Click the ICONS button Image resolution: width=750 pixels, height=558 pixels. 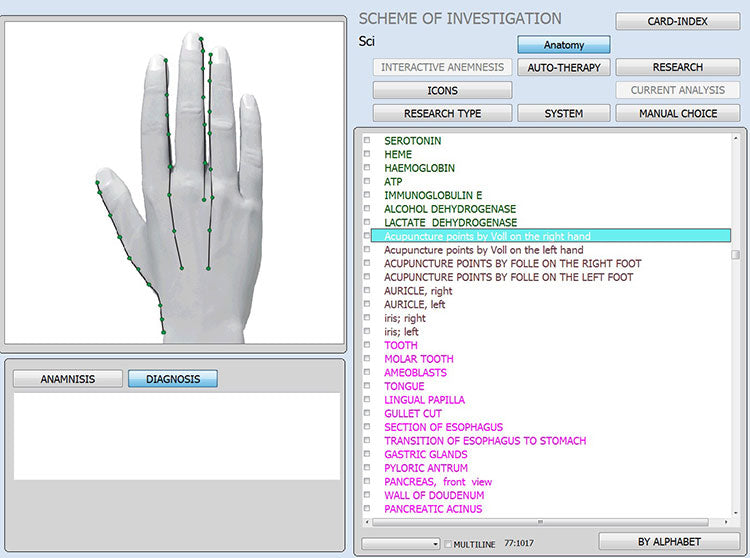(442, 91)
